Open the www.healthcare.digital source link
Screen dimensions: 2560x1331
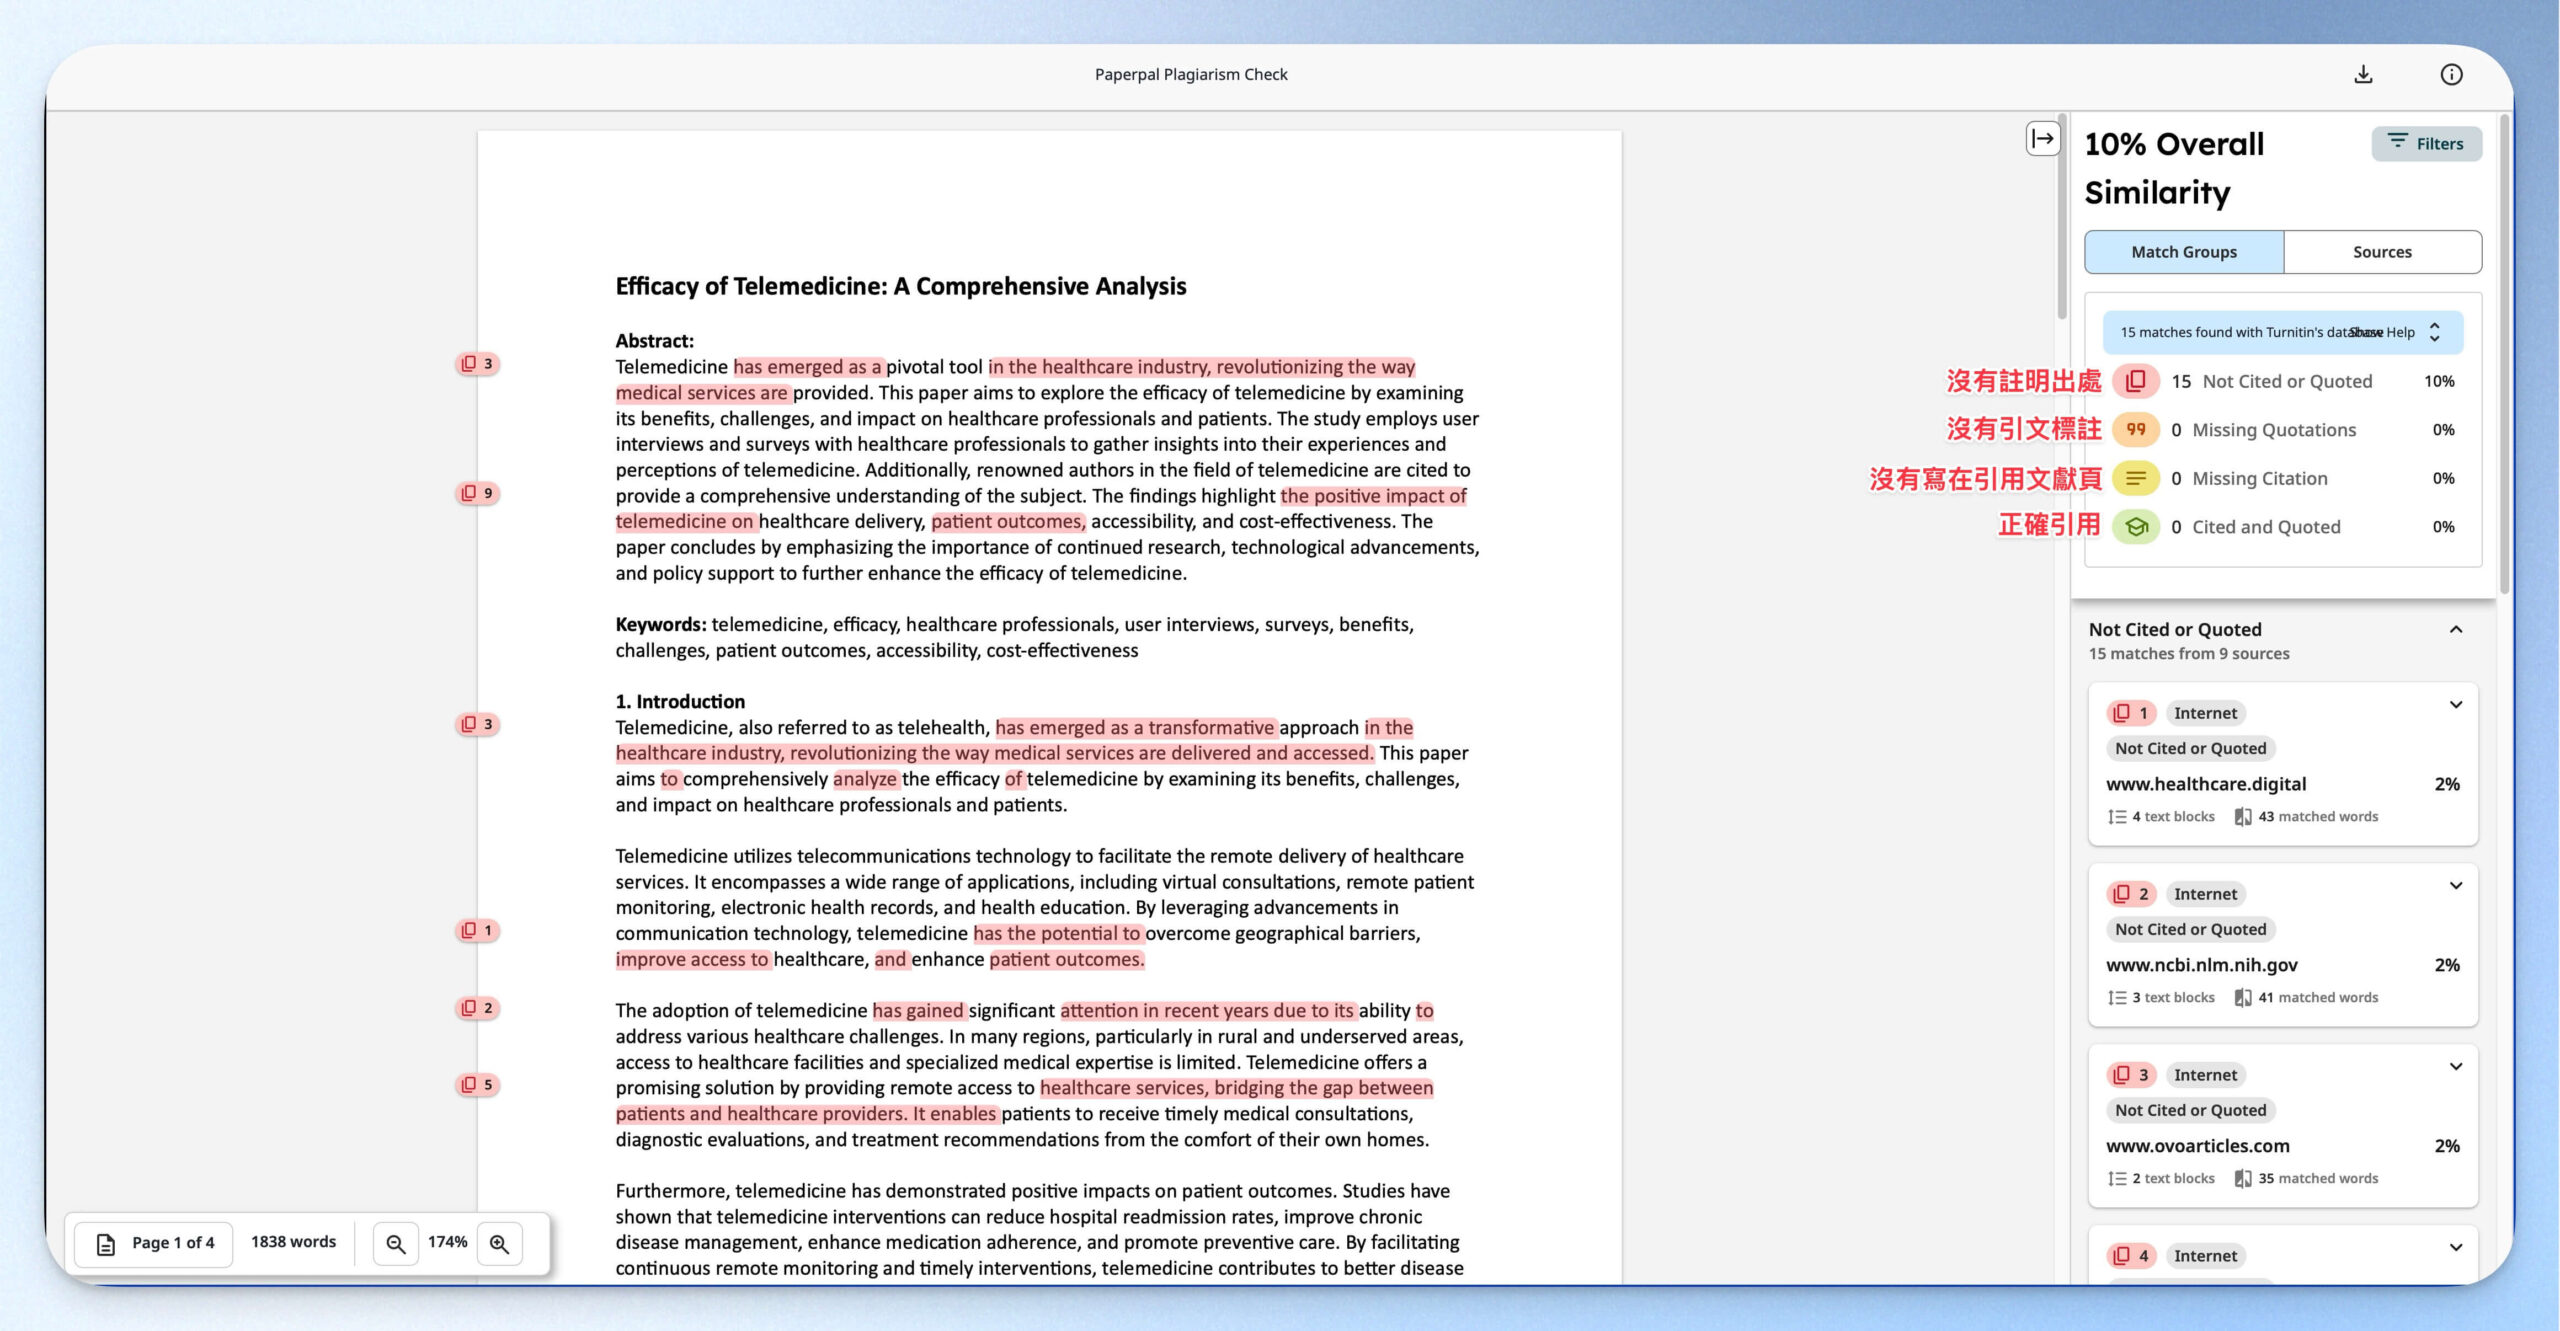click(x=2206, y=784)
